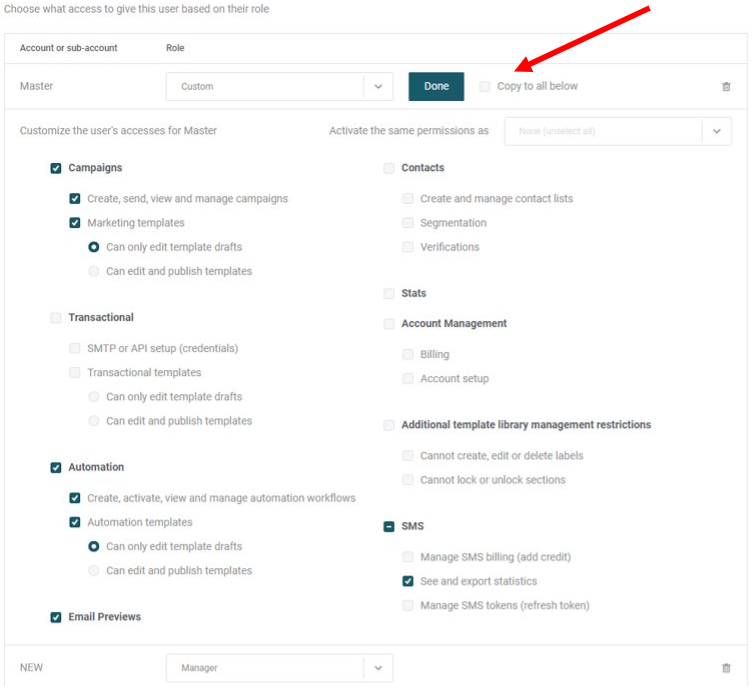The image size is (752, 691).
Task: Uncheck Marketing templates checkbox
Action: [75, 223]
